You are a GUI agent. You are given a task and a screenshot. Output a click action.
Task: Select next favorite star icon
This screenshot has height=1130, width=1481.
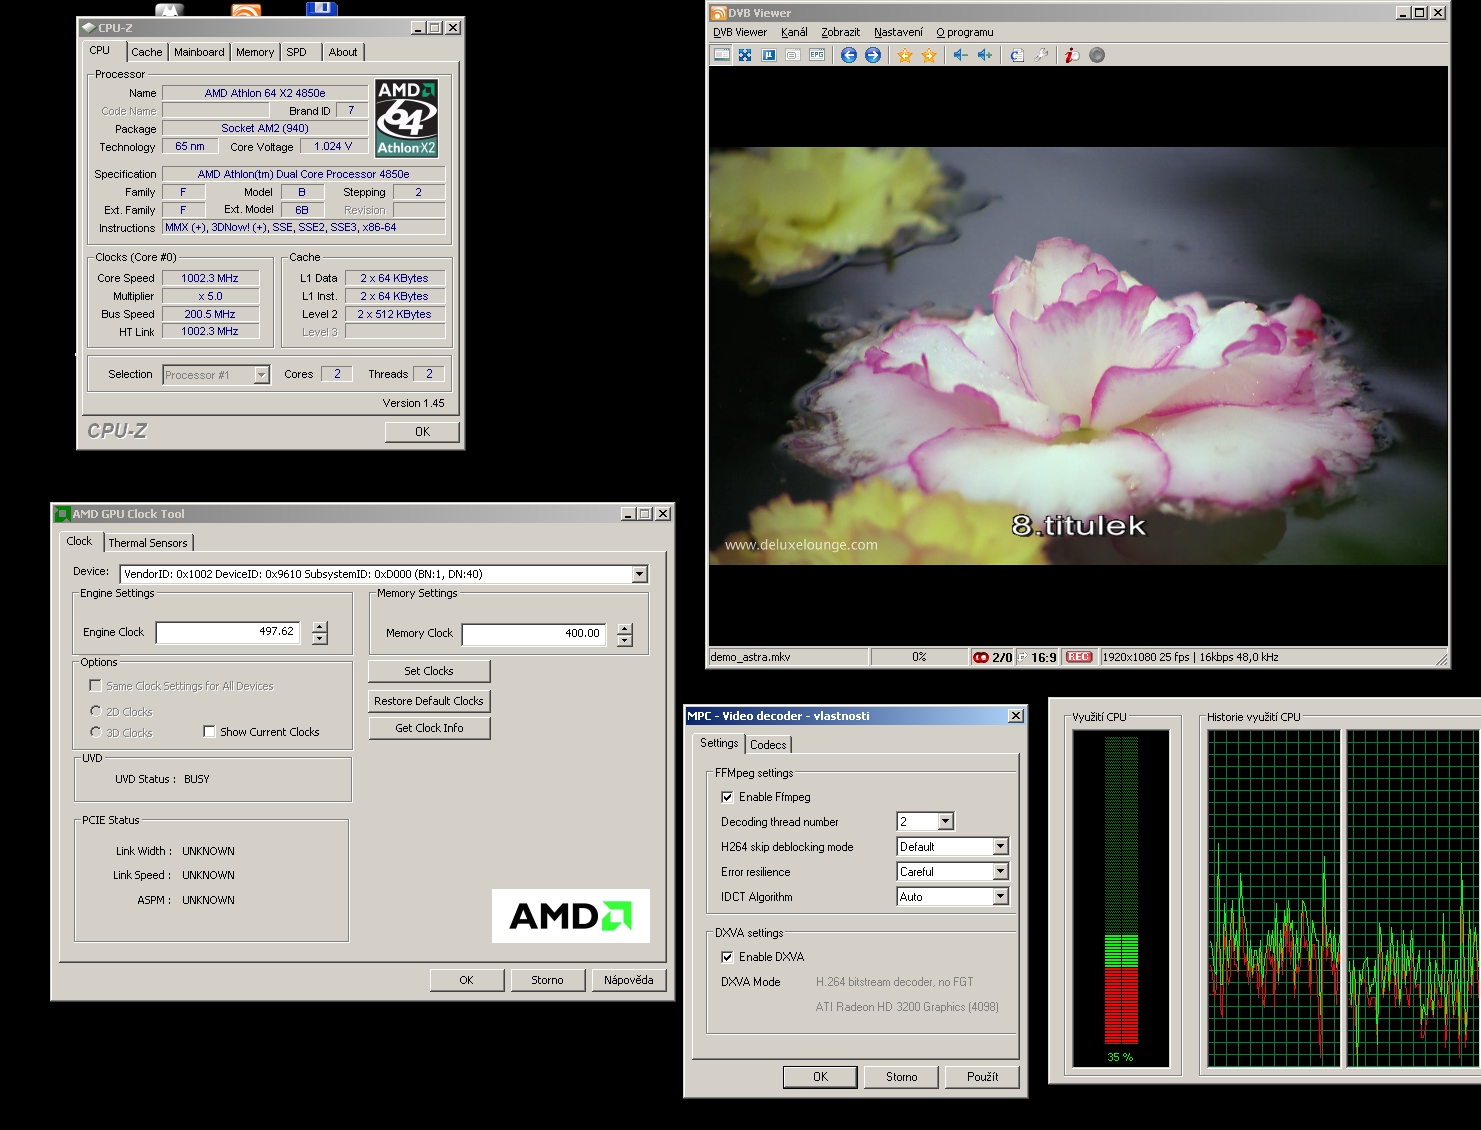(929, 55)
